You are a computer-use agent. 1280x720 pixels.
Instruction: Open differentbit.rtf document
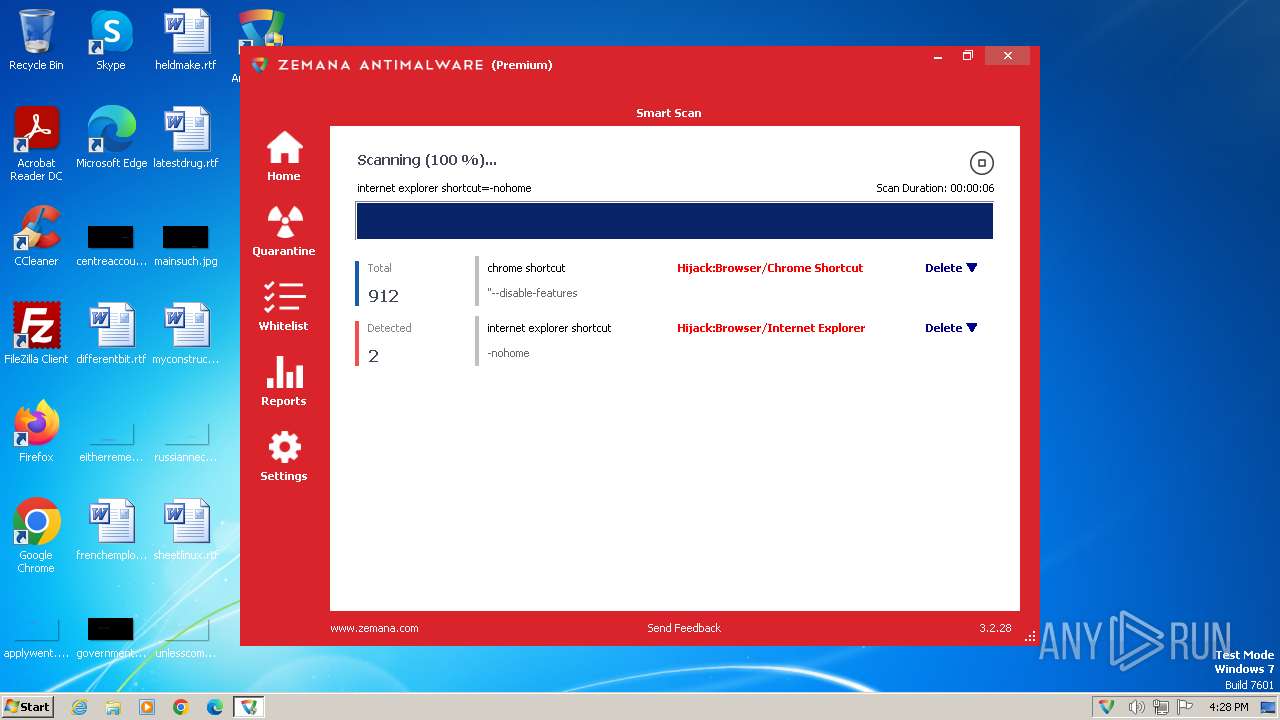pyautogui.click(x=111, y=334)
